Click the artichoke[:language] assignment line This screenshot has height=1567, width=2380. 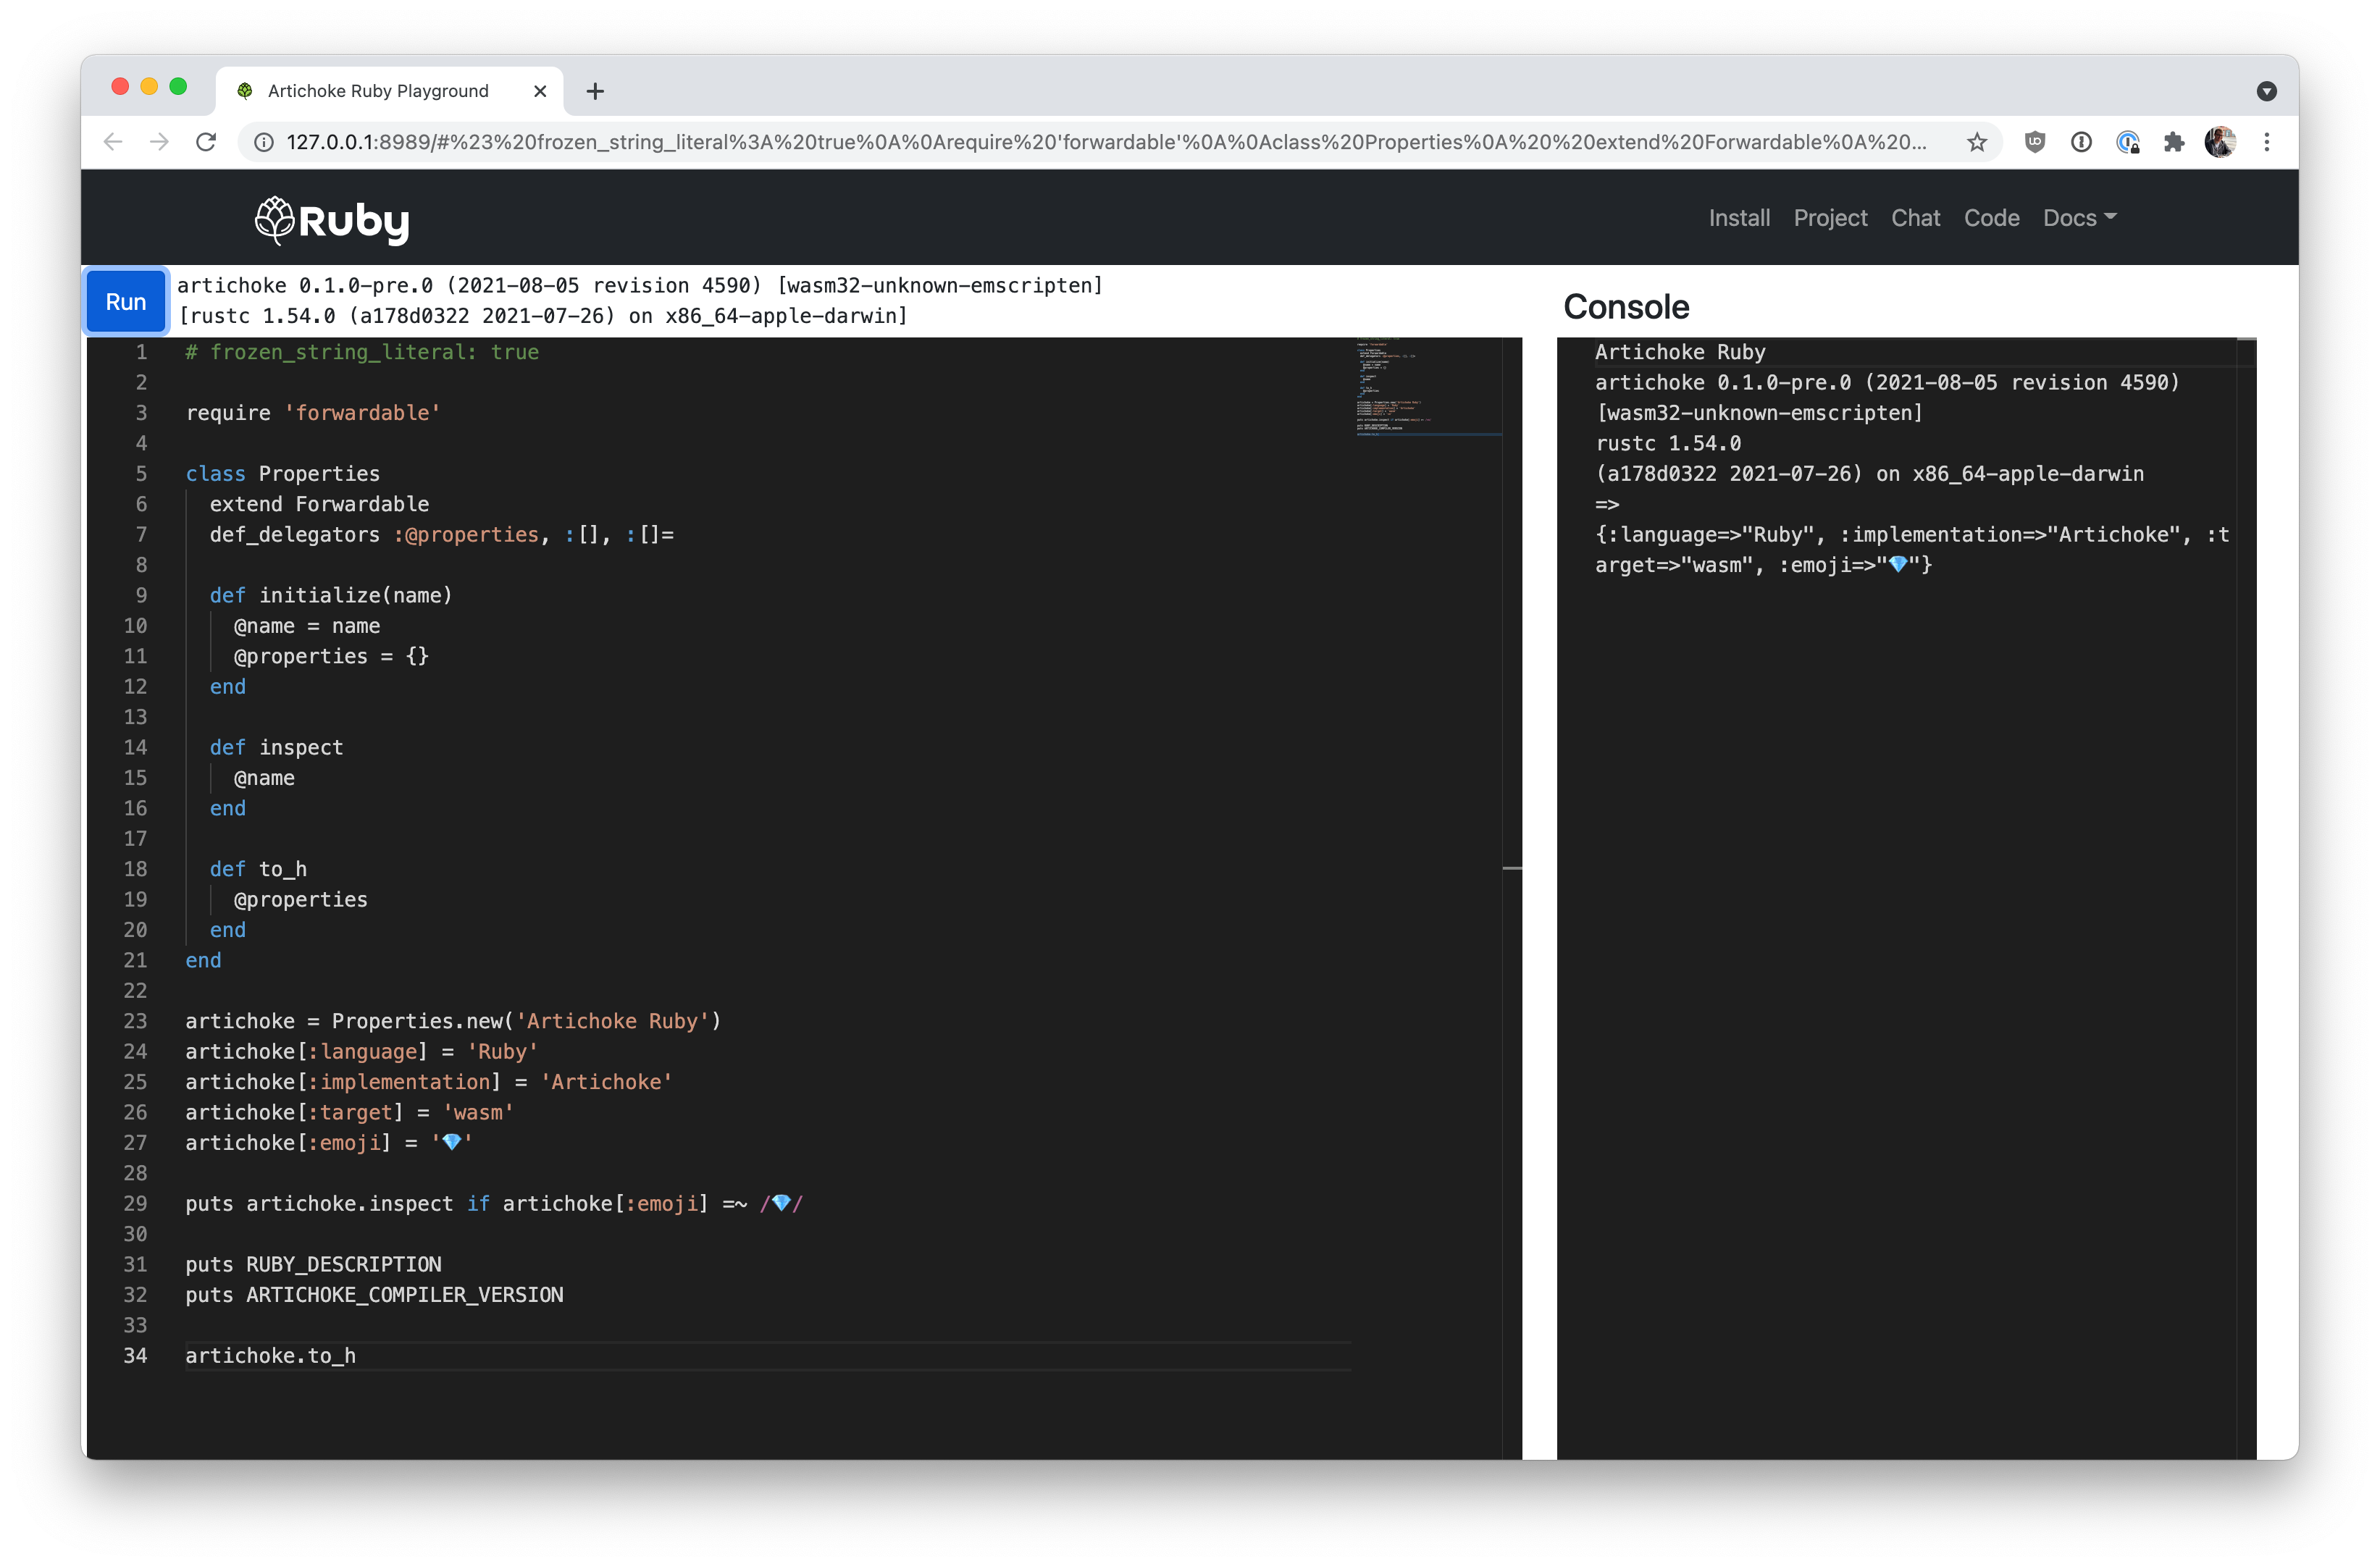click(362, 1051)
